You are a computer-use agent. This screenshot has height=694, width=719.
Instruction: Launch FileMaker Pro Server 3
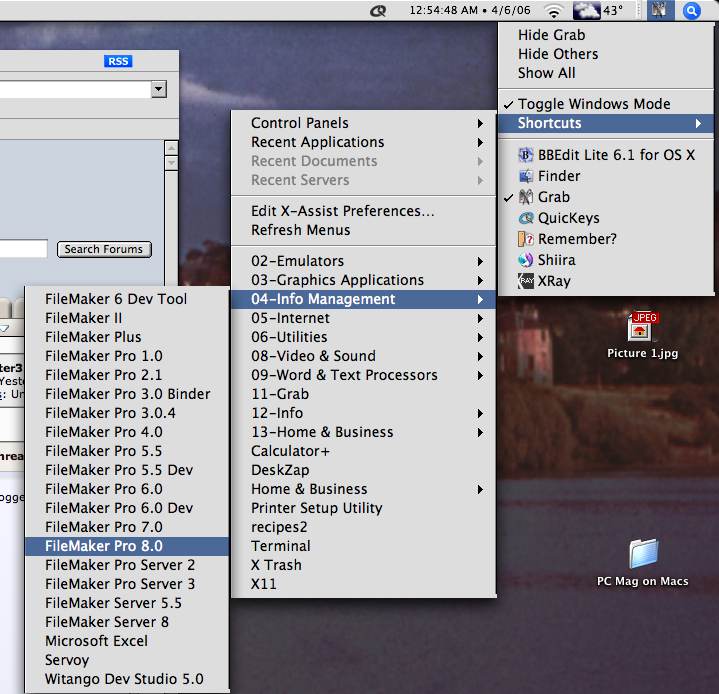coord(127,584)
